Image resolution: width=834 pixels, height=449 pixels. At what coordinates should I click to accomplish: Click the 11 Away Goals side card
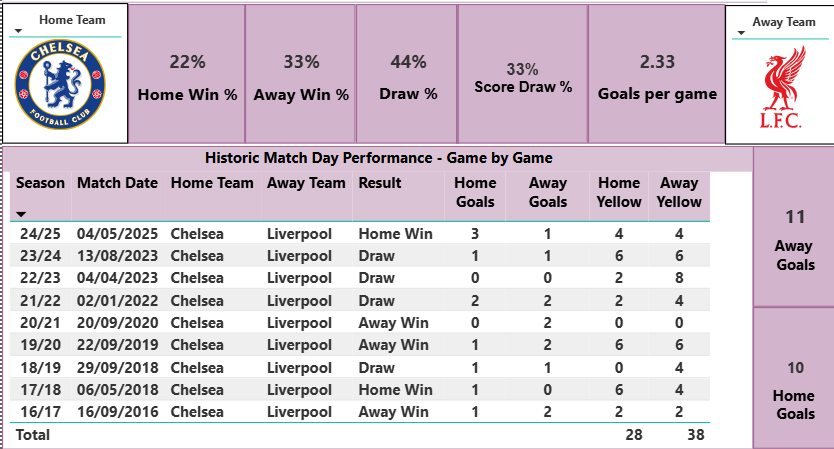(795, 230)
